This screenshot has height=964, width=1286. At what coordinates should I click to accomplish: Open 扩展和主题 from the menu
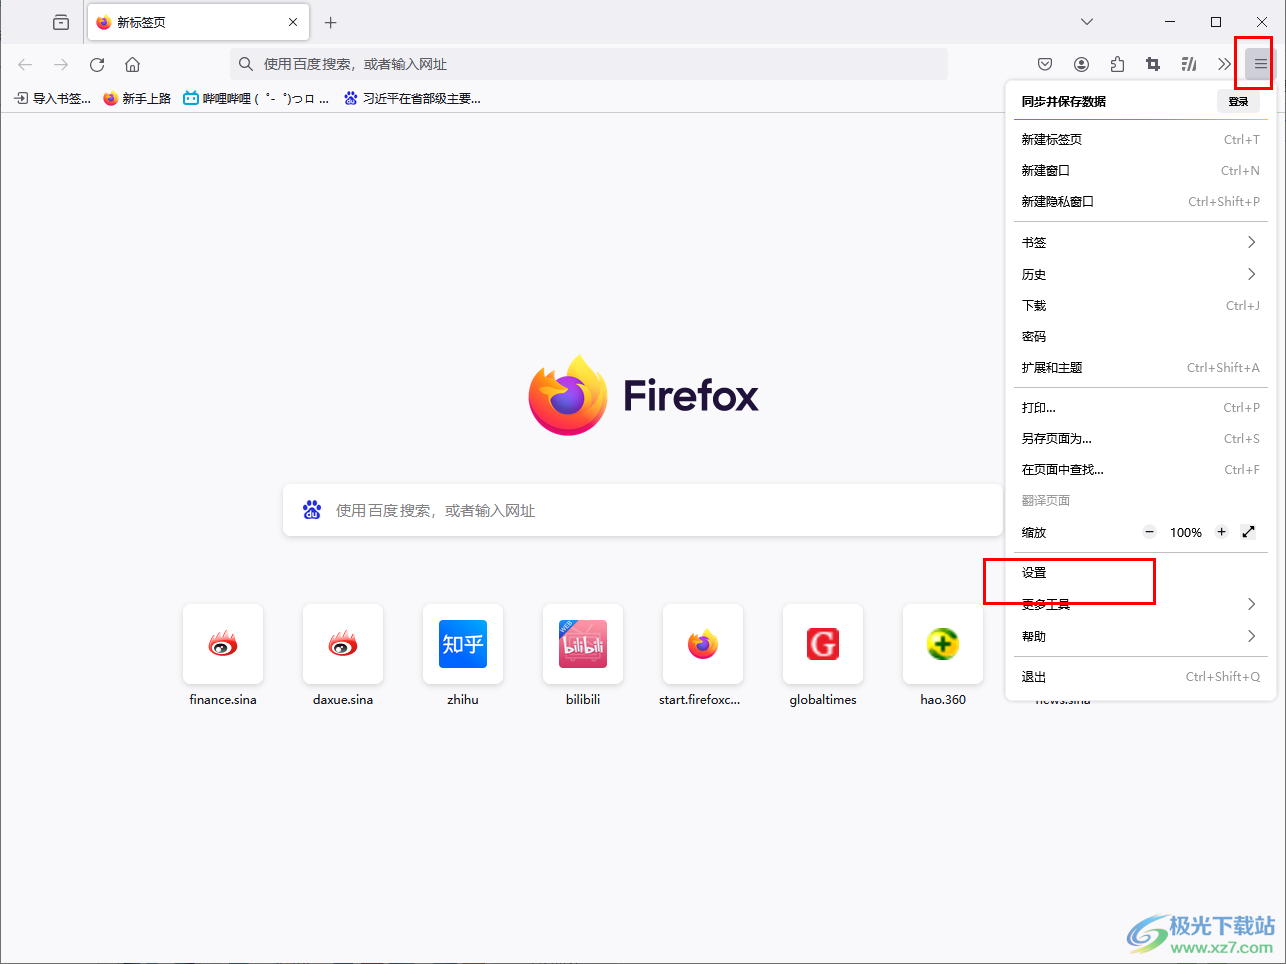(1140, 367)
